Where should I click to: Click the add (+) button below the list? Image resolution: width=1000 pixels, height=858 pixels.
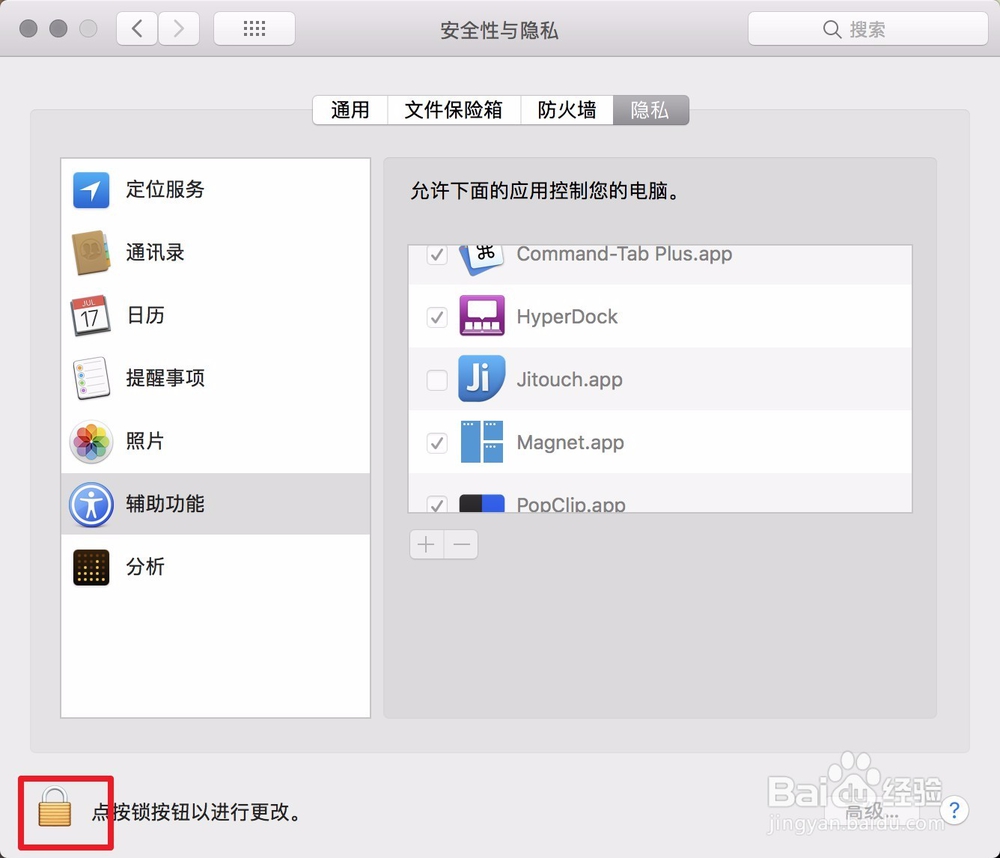pyautogui.click(x=425, y=544)
